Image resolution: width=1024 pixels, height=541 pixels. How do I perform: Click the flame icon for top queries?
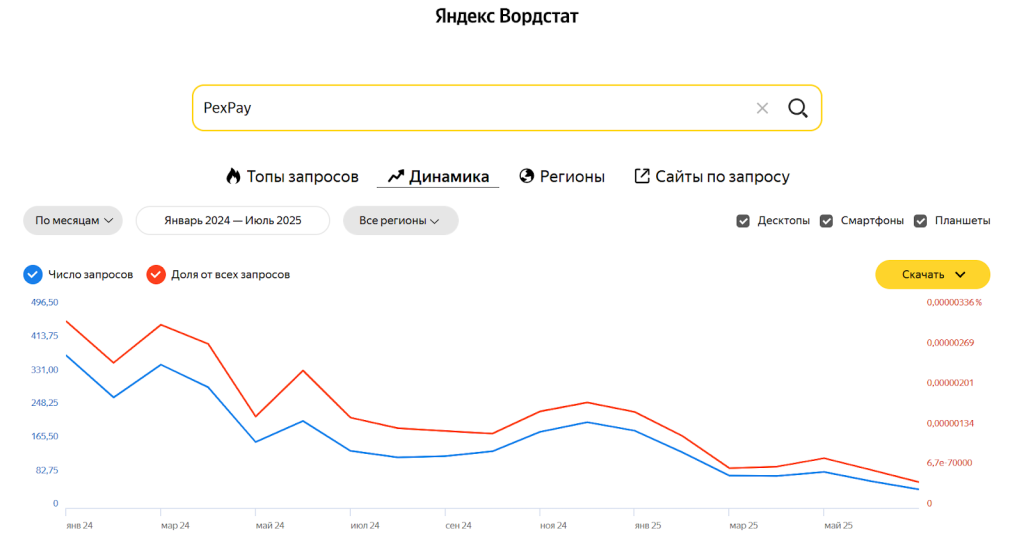click(x=233, y=177)
